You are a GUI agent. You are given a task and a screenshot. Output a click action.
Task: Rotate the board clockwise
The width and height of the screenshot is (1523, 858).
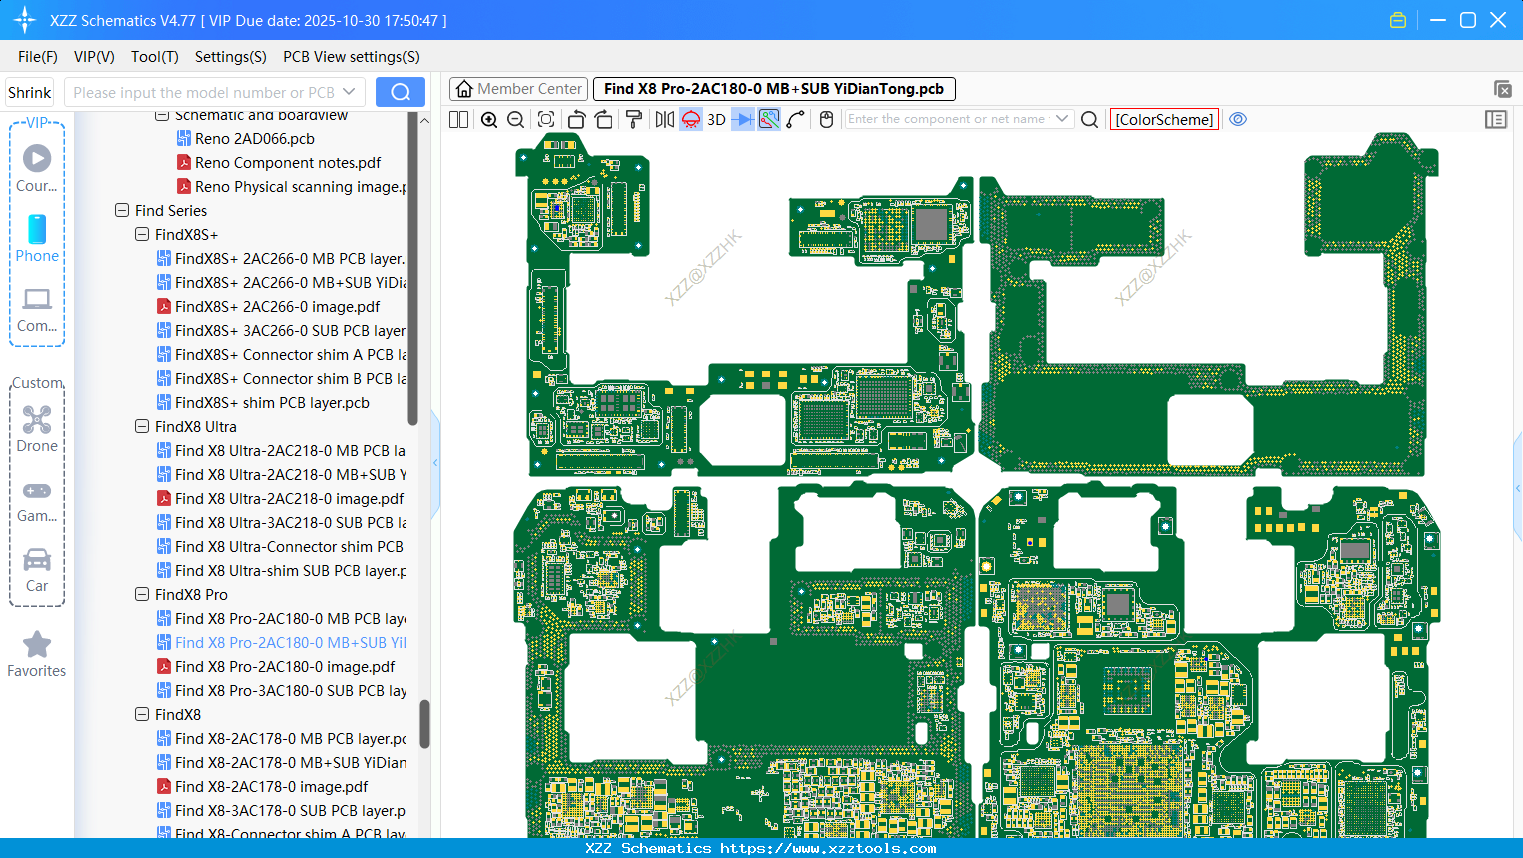click(604, 119)
